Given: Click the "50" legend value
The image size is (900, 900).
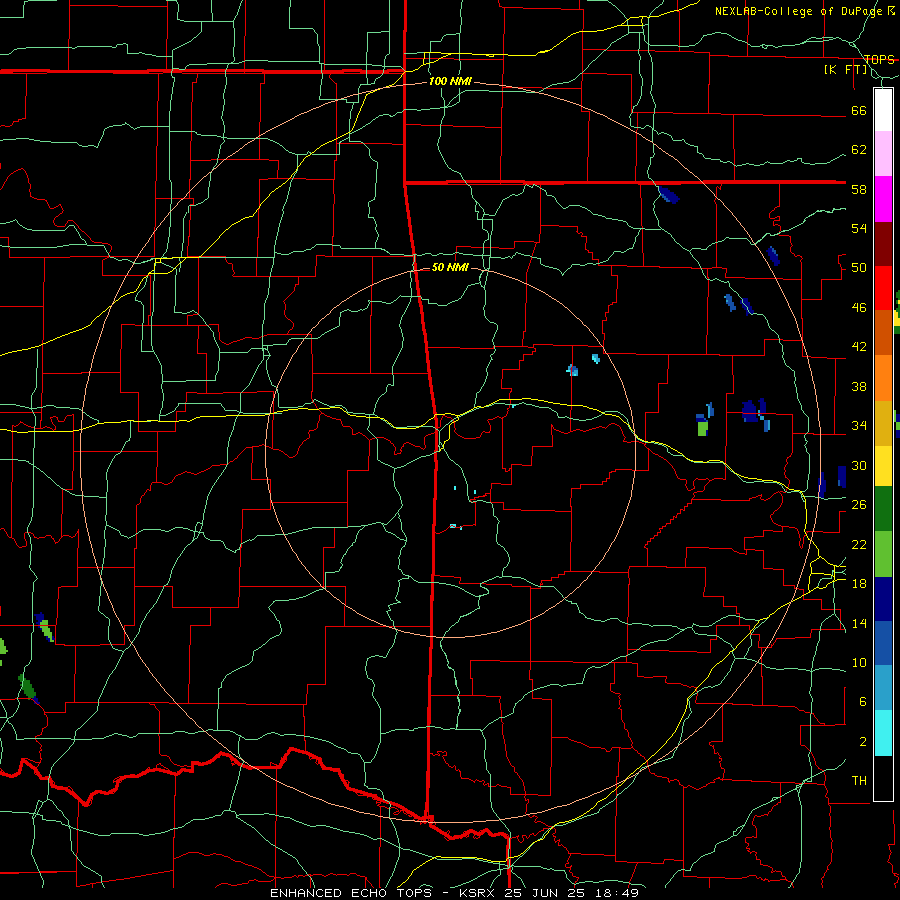Looking at the screenshot, I should [x=859, y=268].
